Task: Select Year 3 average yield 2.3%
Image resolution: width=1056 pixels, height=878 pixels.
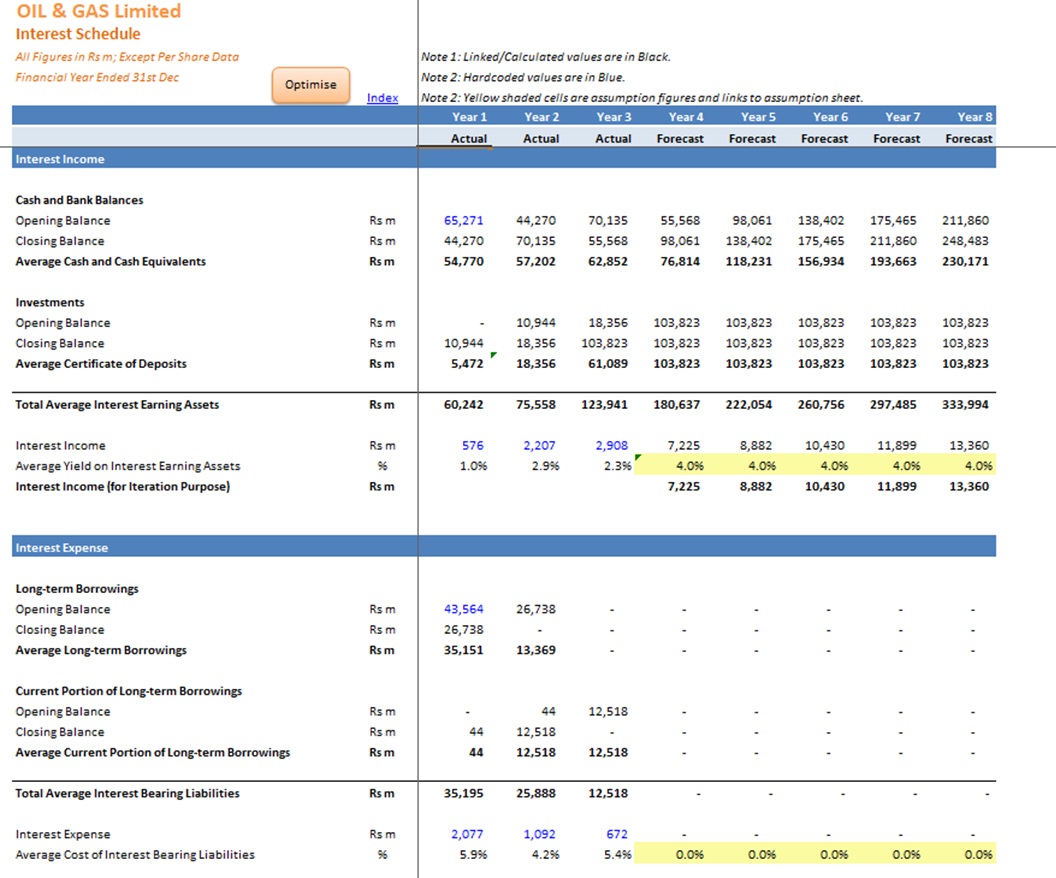Action: pyautogui.click(x=617, y=466)
